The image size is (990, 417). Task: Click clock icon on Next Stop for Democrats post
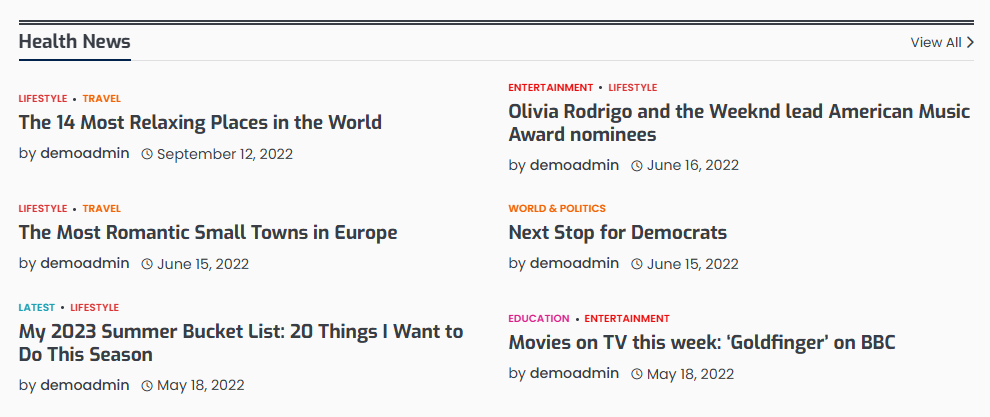pyautogui.click(x=637, y=264)
